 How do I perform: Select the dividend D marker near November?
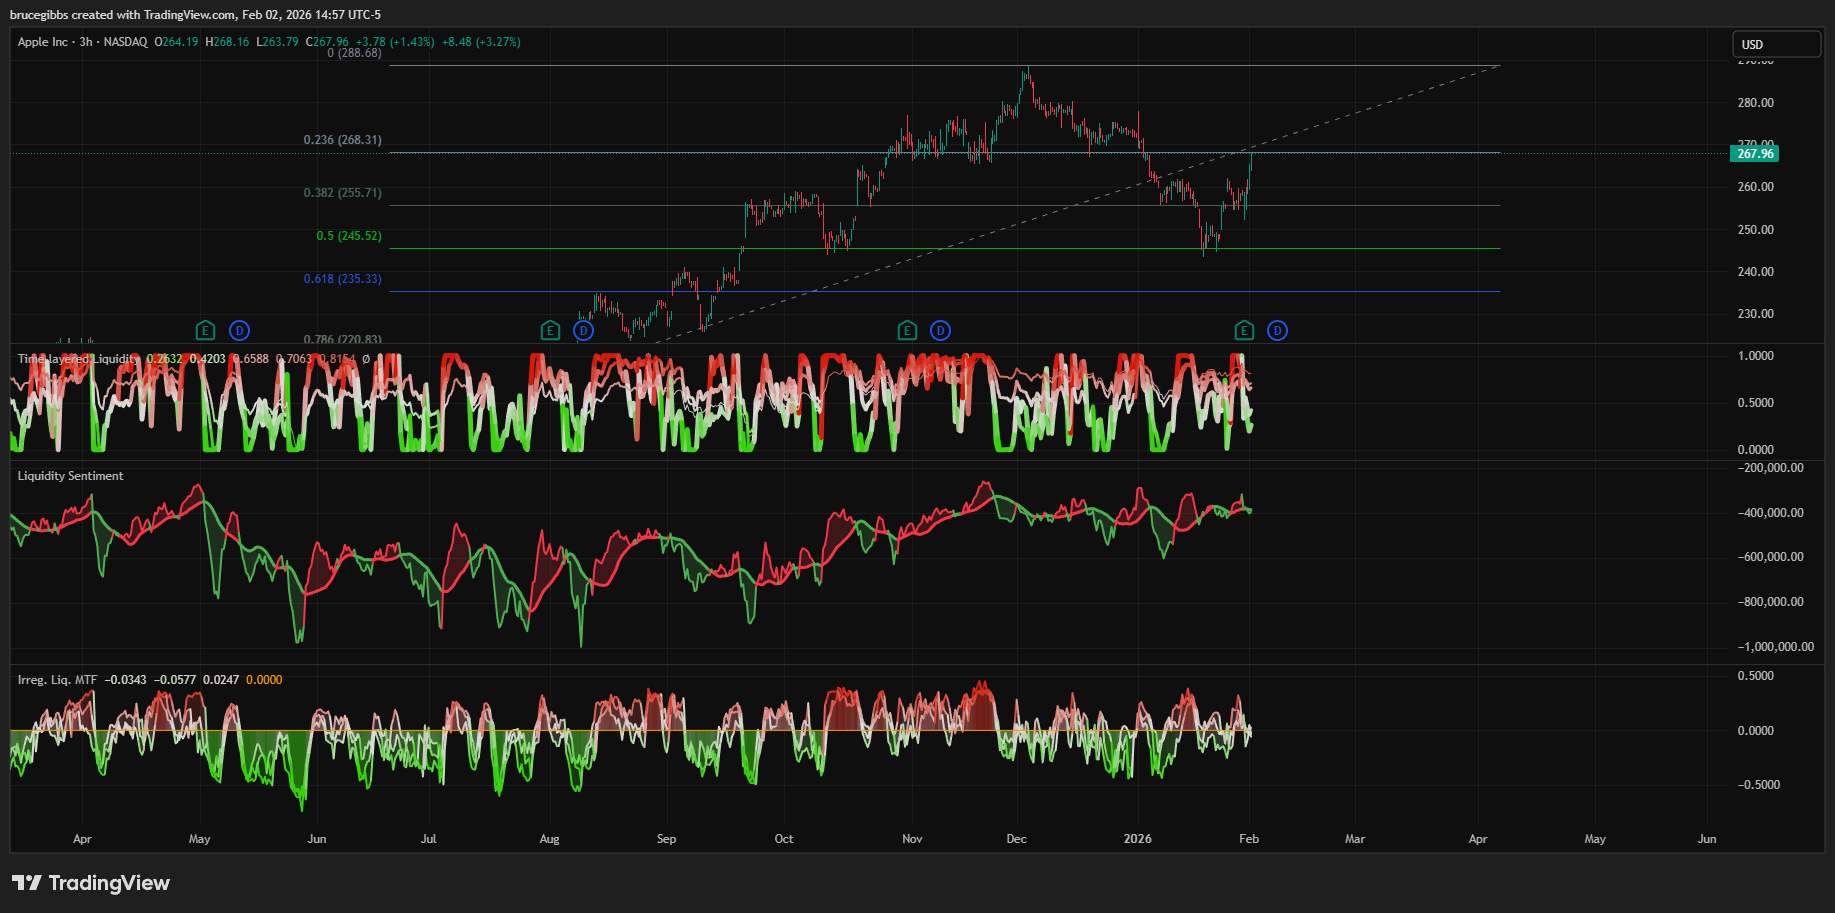(x=940, y=331)
